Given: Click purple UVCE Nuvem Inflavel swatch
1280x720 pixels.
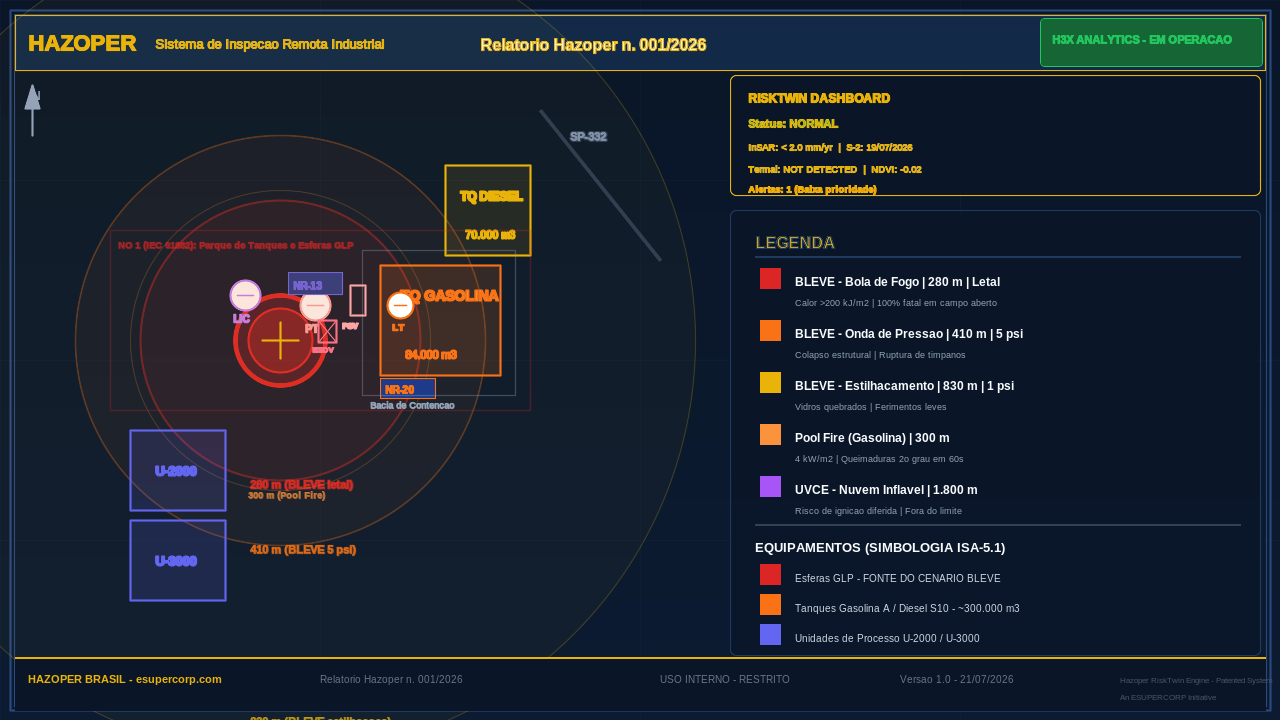Looking at the screenshot, I should point(770,486).
